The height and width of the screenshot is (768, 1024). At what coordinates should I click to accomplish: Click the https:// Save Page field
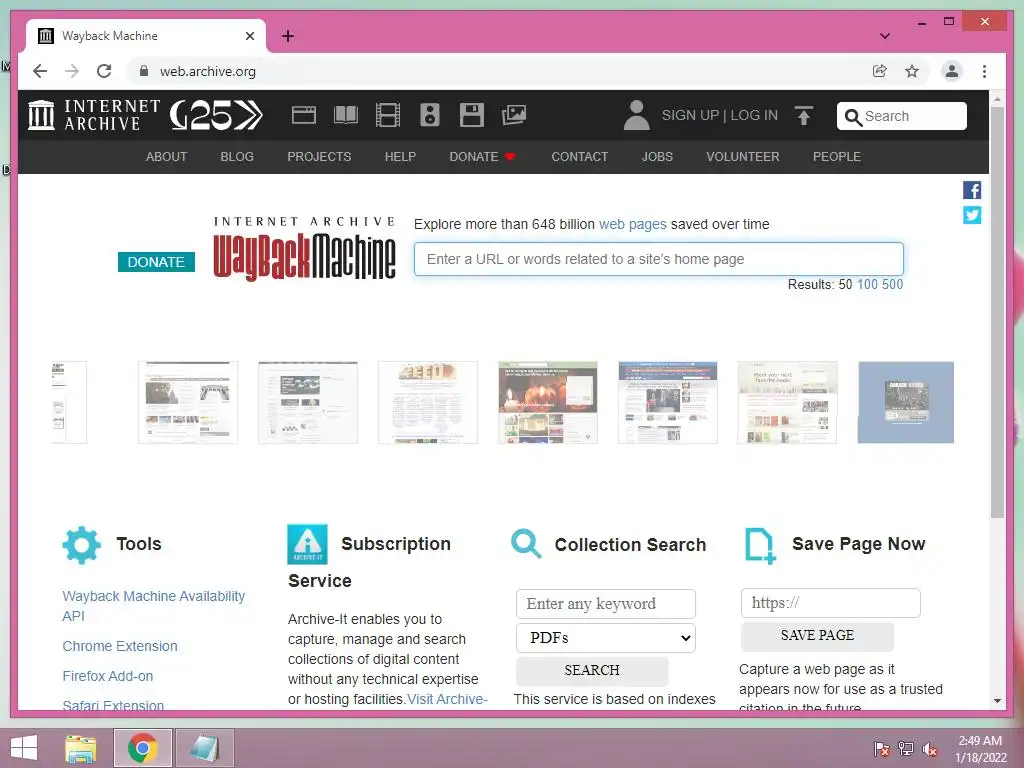pyautogui.click(x=830, y=603)
